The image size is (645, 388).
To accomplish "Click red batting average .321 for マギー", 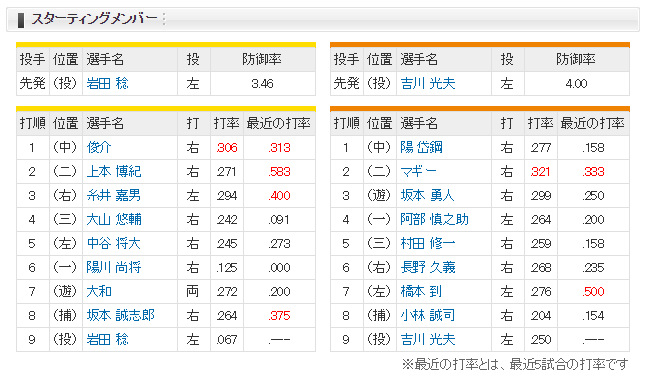I will 541,172.
